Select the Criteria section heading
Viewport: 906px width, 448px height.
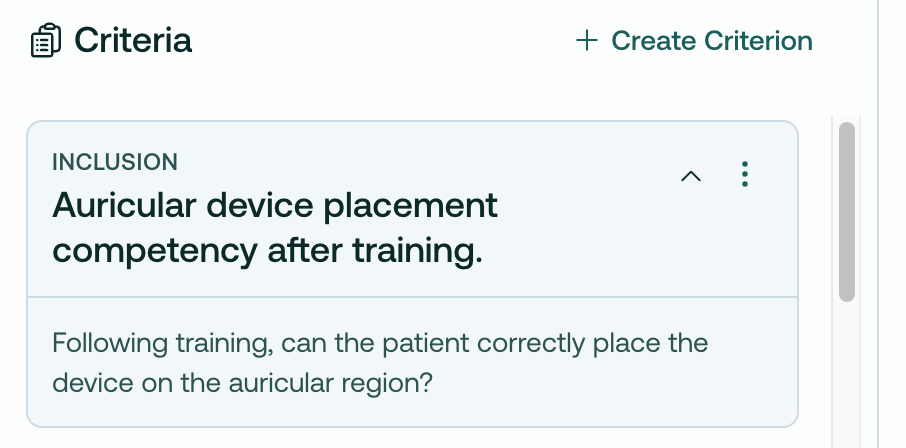tap(133, 40)
